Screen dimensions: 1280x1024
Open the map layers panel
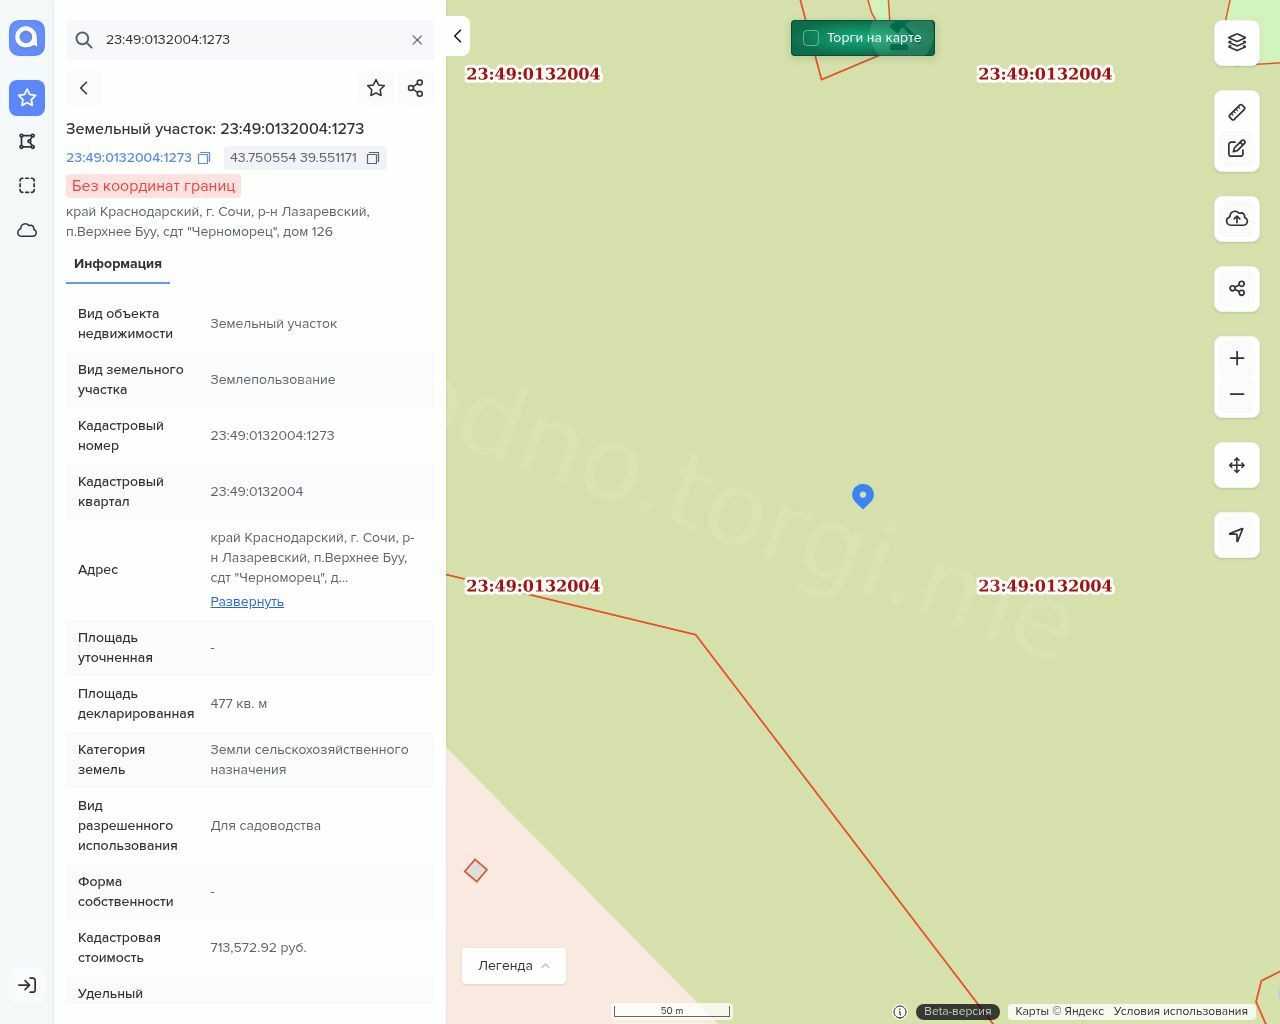pos(1237,42)
